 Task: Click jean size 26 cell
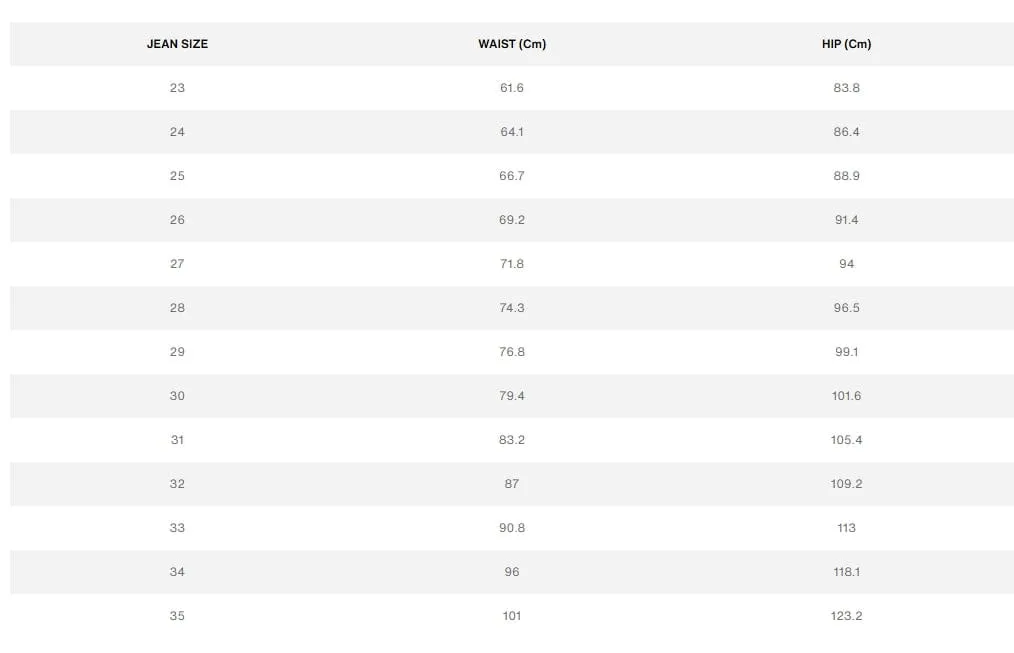coord(177,220)
